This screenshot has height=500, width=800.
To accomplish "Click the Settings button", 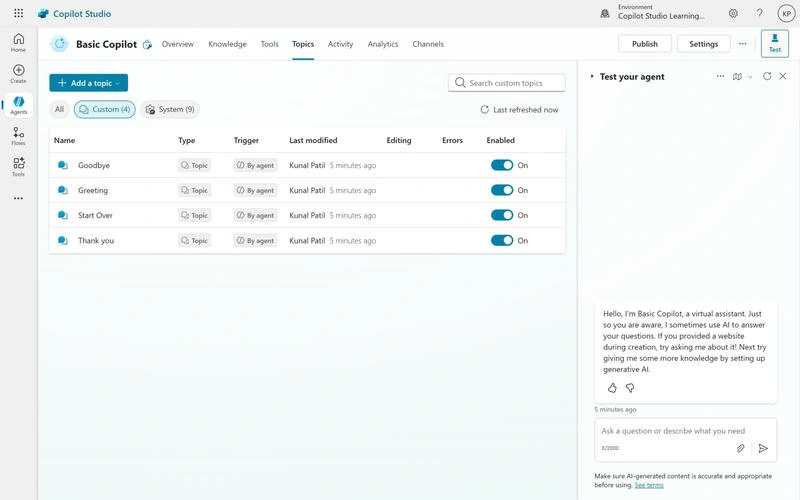I will click(x=704, y=44).
